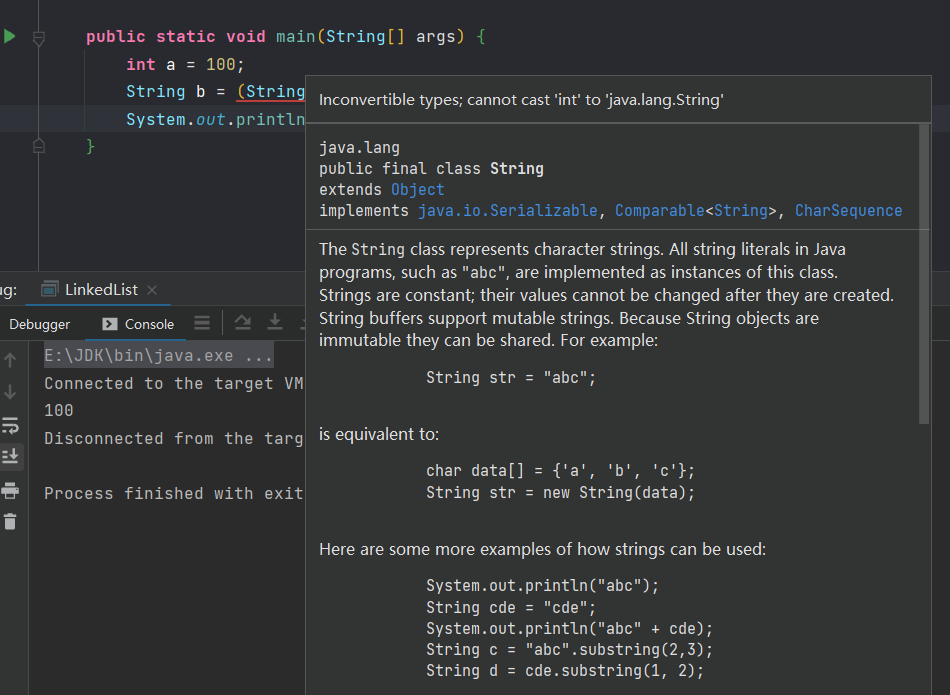950x695 pixels.
Task: Navigate down the stack trace
Action: (x=11, y=391)
